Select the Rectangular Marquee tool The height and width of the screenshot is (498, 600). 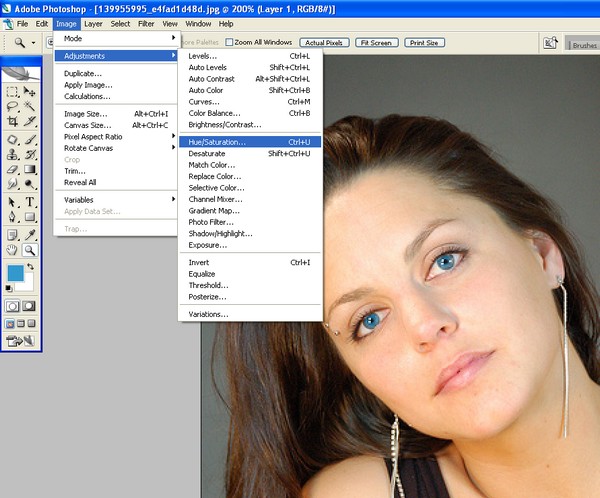[12, 91]
